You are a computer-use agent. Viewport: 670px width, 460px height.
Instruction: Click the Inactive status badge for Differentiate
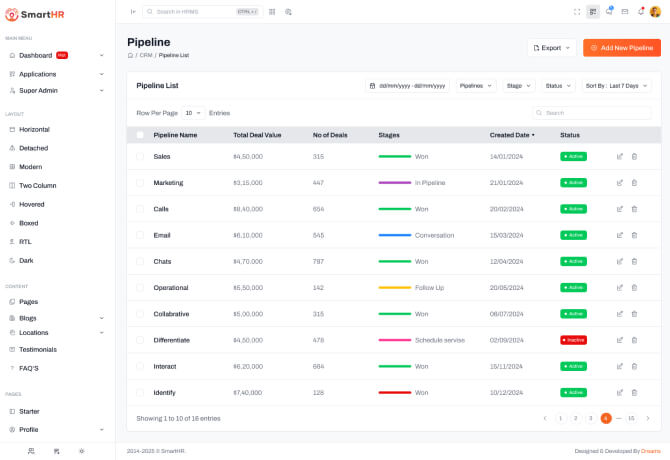(573, 340)
